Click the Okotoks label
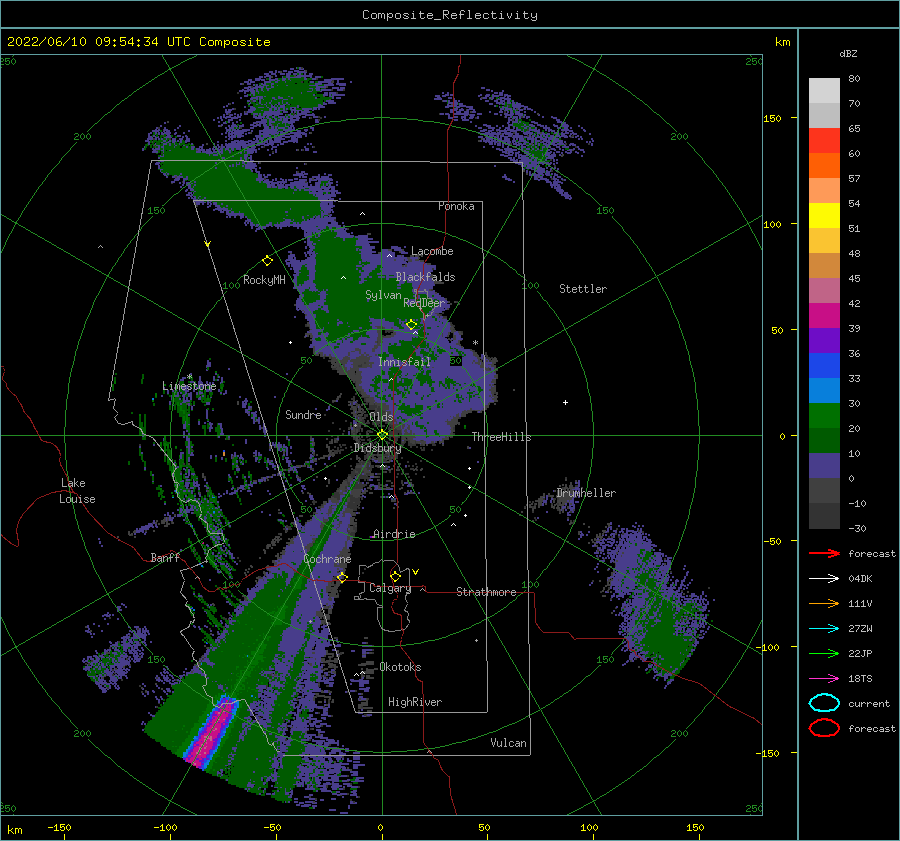 coord(400,667)
